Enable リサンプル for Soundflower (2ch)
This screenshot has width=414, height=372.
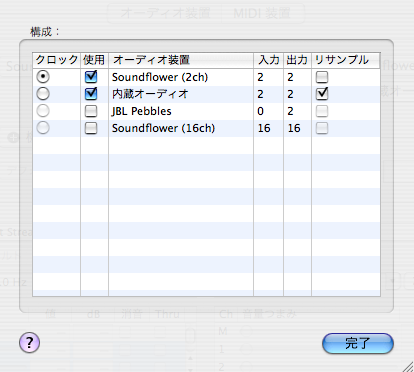click(x=322, y=77)
